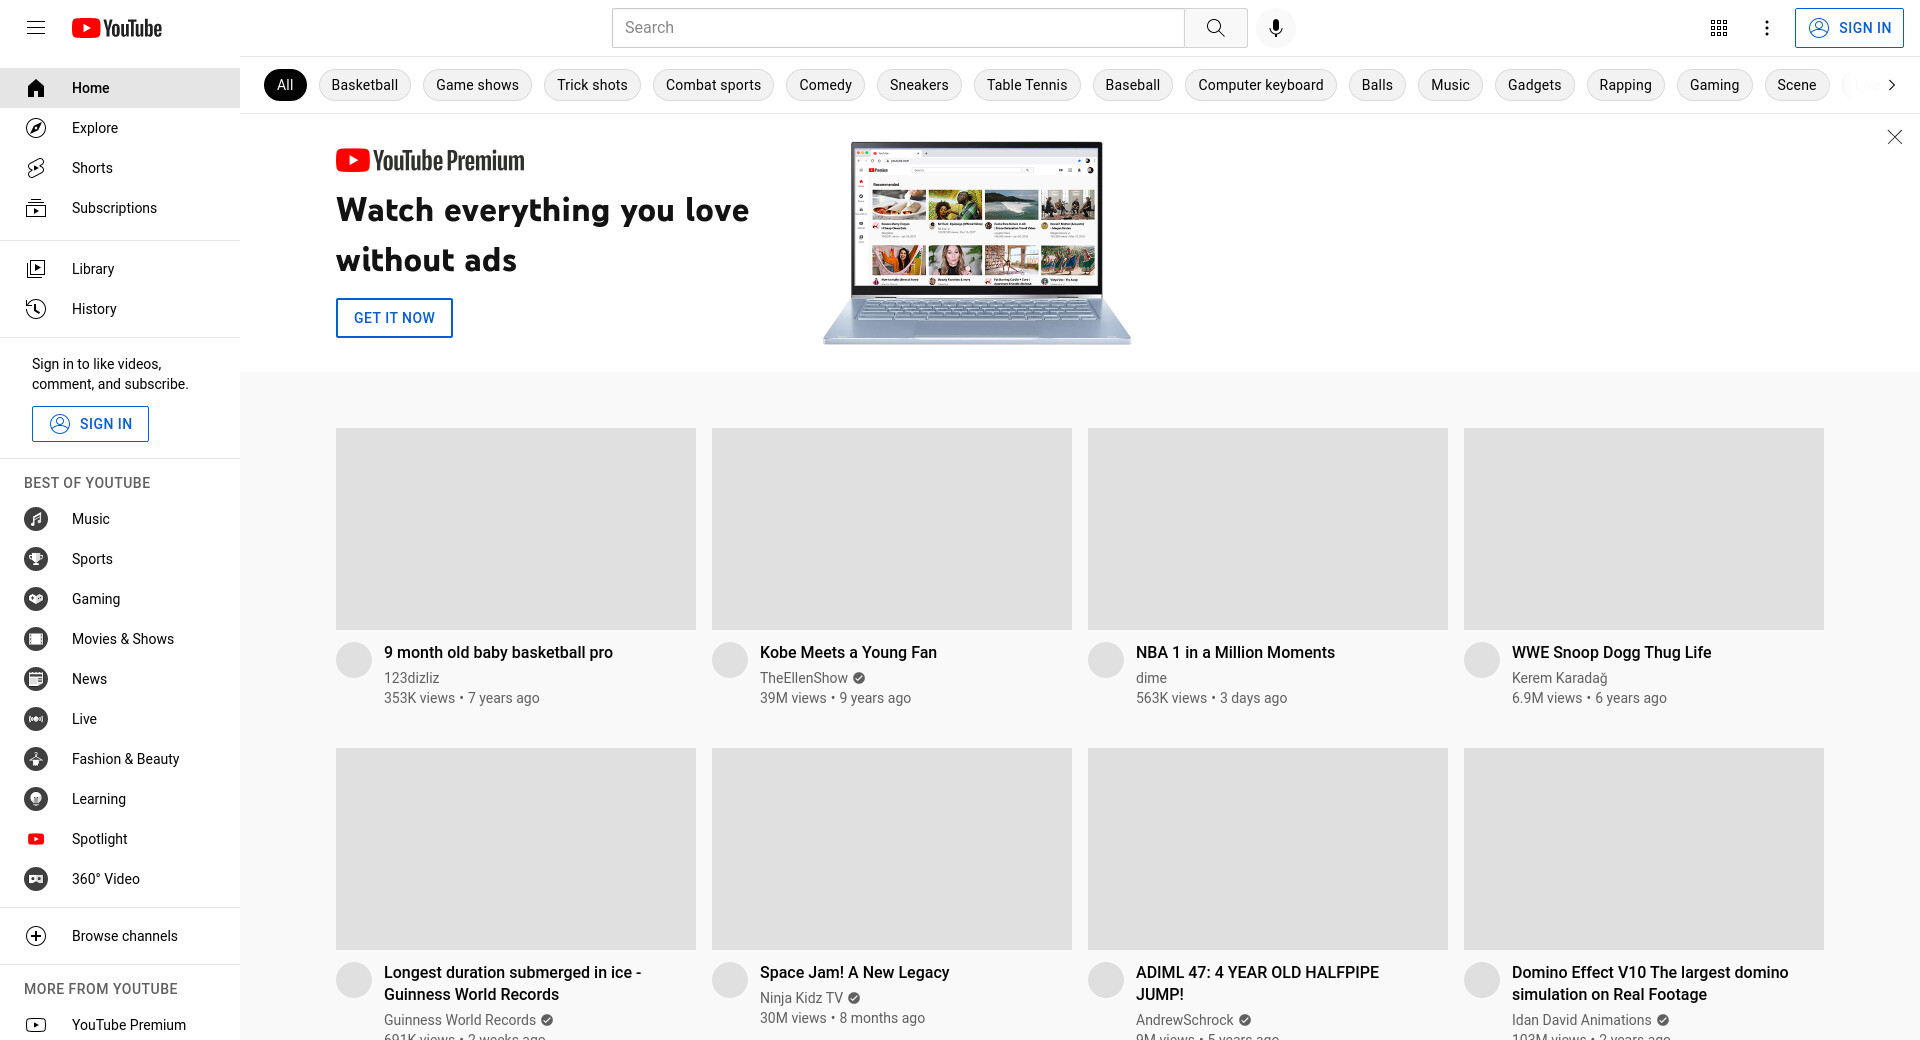This screenshot has width=1920, height=1040.
Task: Click the TheEllenShow channel name
Action: pyautogui.click(x=803, y=678)
